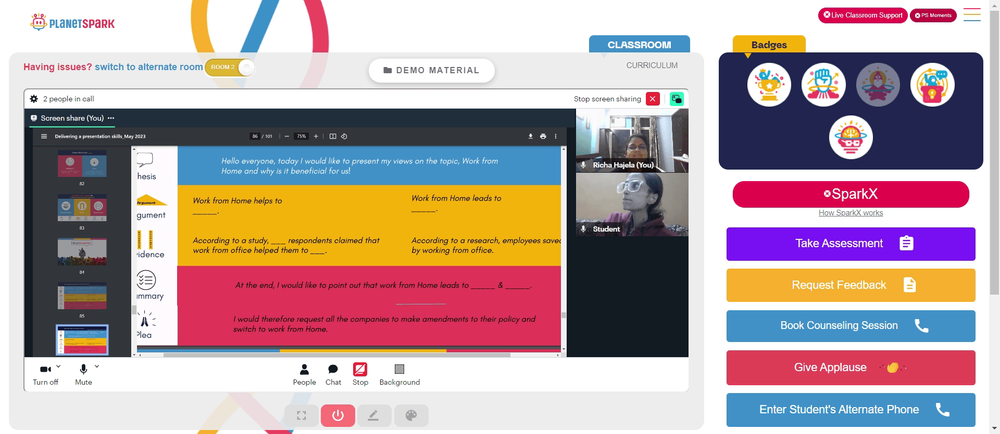Zoom in the PDF with plus
This screenshot has width=1000, height=434.
coord(316,136)
